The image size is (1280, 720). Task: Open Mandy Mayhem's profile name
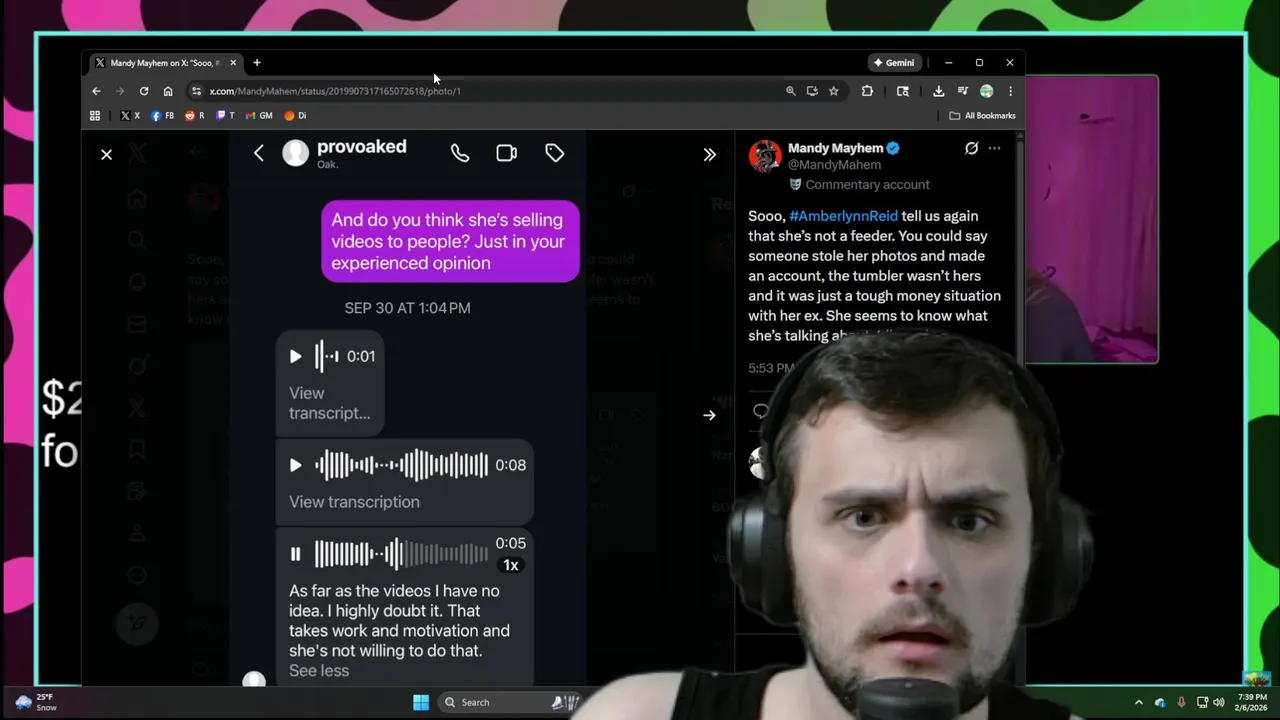pyautogui.click(x=835, y=148)
